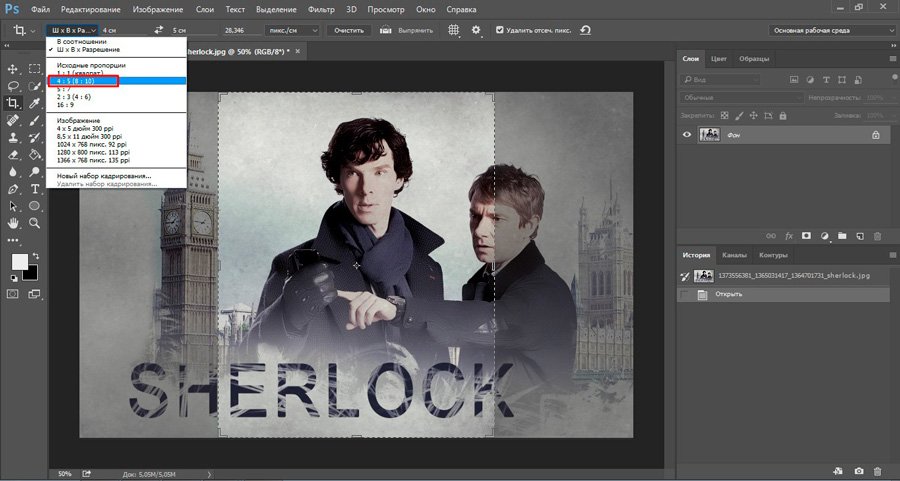900x481 pixels.
Task: Select the Ellipse shape tool
Action: [34, 206]
